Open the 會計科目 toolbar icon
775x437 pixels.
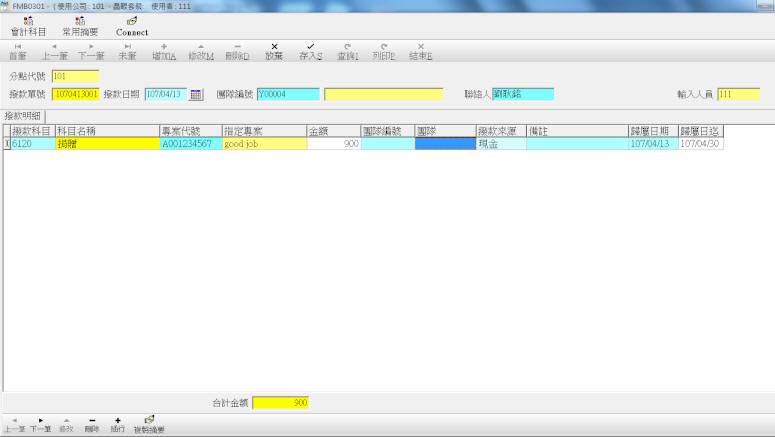pyautogui.click(x=28, y=25)
